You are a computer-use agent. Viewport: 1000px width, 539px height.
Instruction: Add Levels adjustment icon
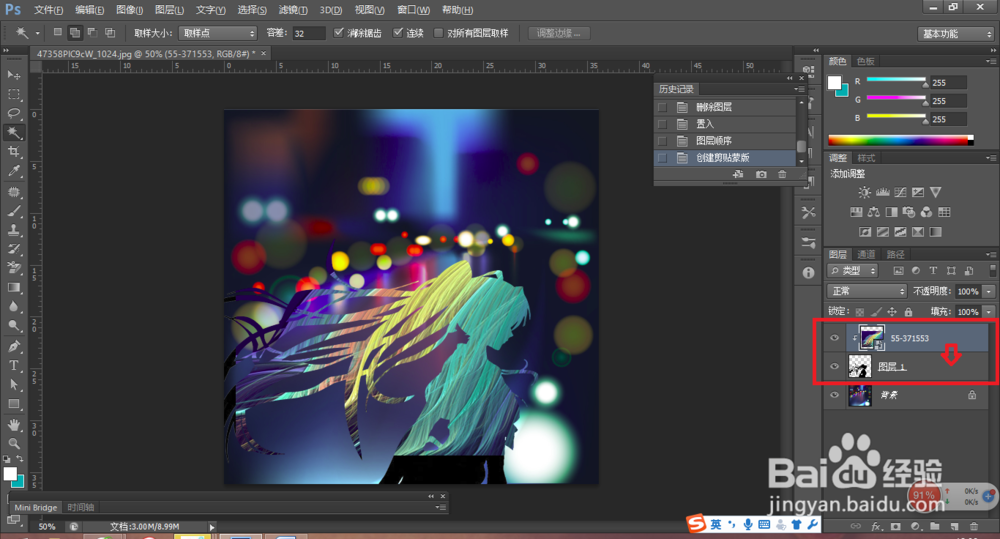point(883,192)
